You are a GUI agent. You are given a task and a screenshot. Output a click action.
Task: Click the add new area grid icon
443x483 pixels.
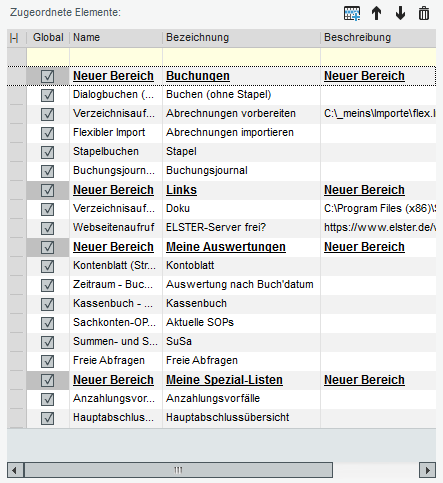tap(352, 14)
